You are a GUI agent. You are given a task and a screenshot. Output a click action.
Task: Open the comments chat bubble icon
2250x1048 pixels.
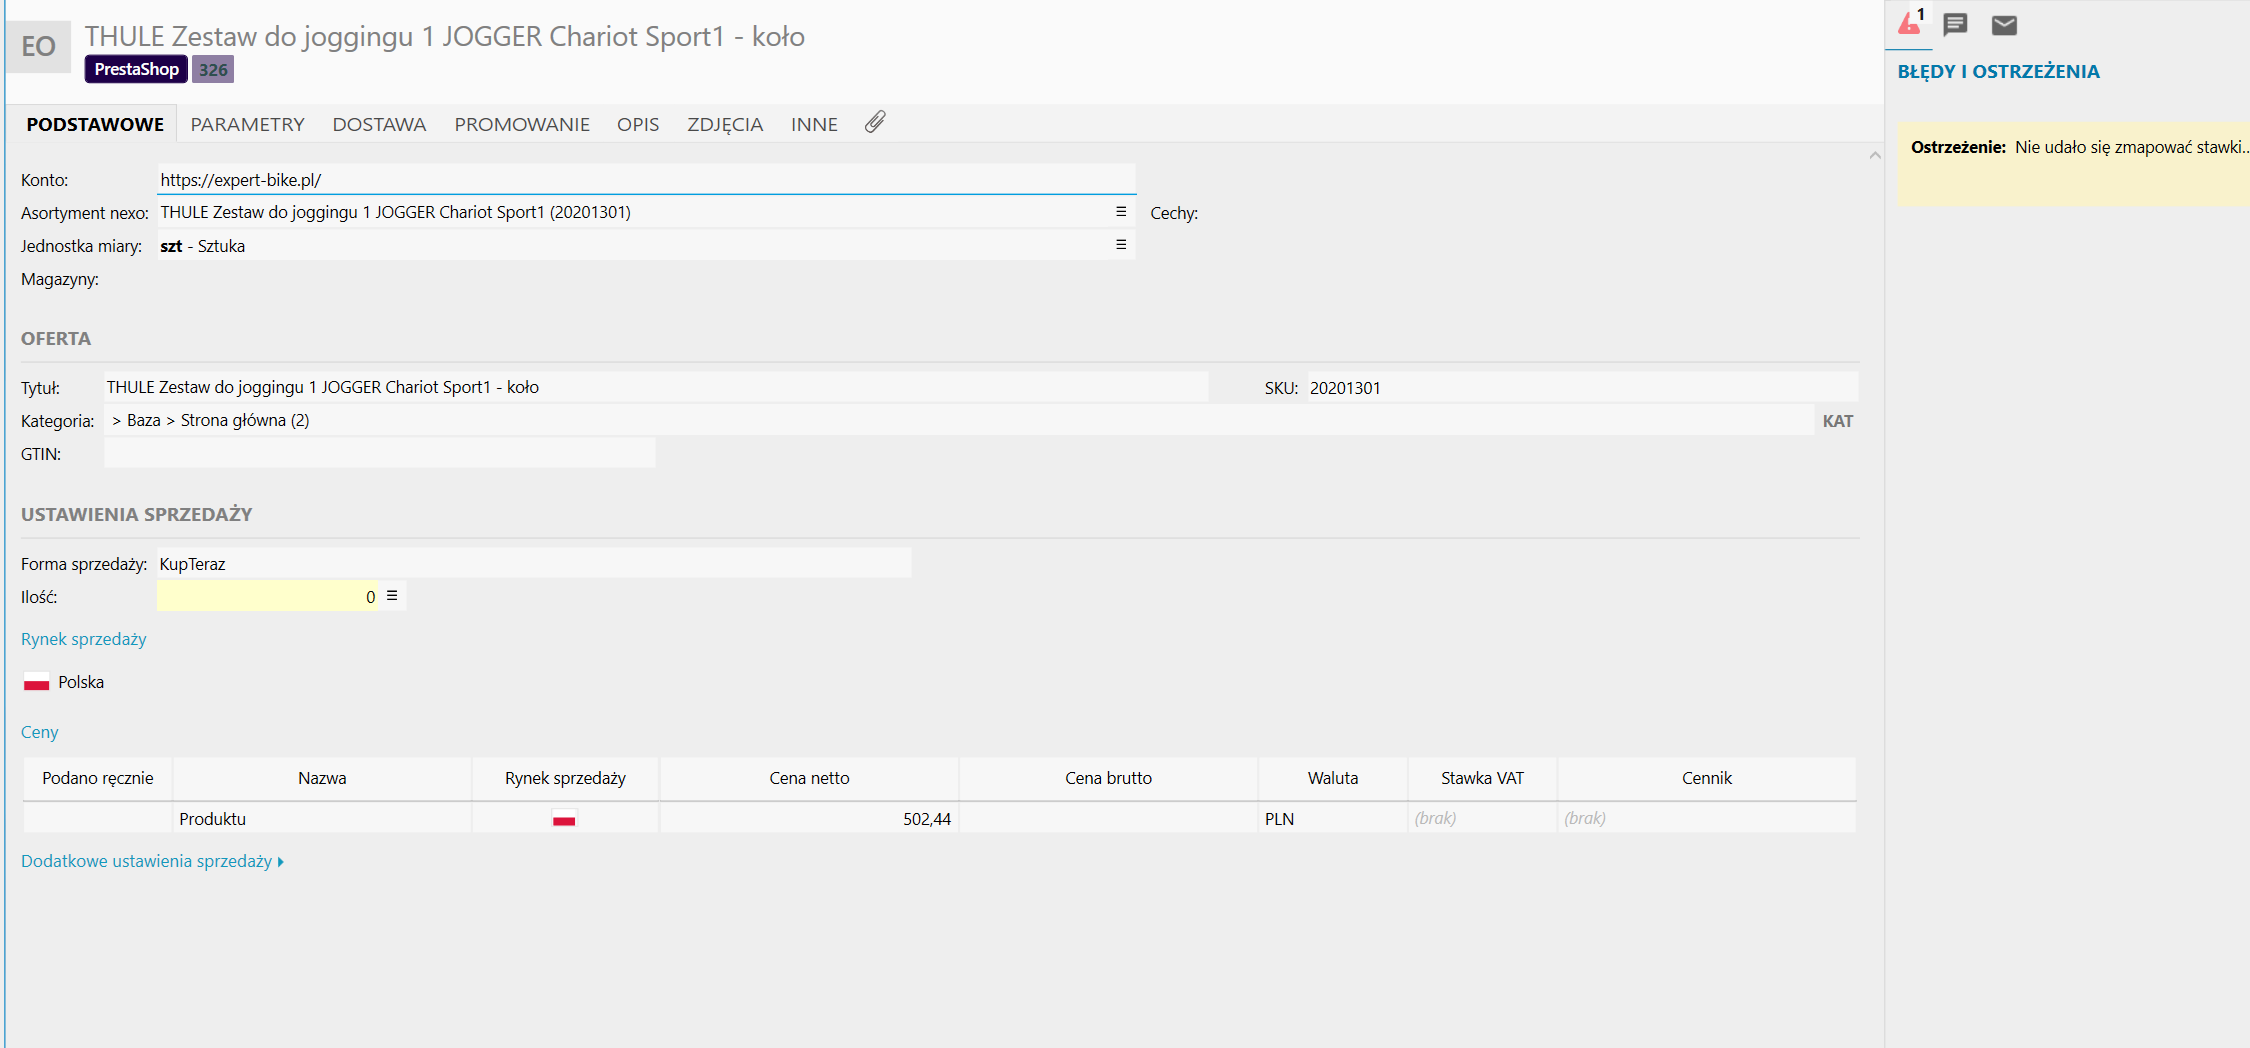pos(1956,25)
